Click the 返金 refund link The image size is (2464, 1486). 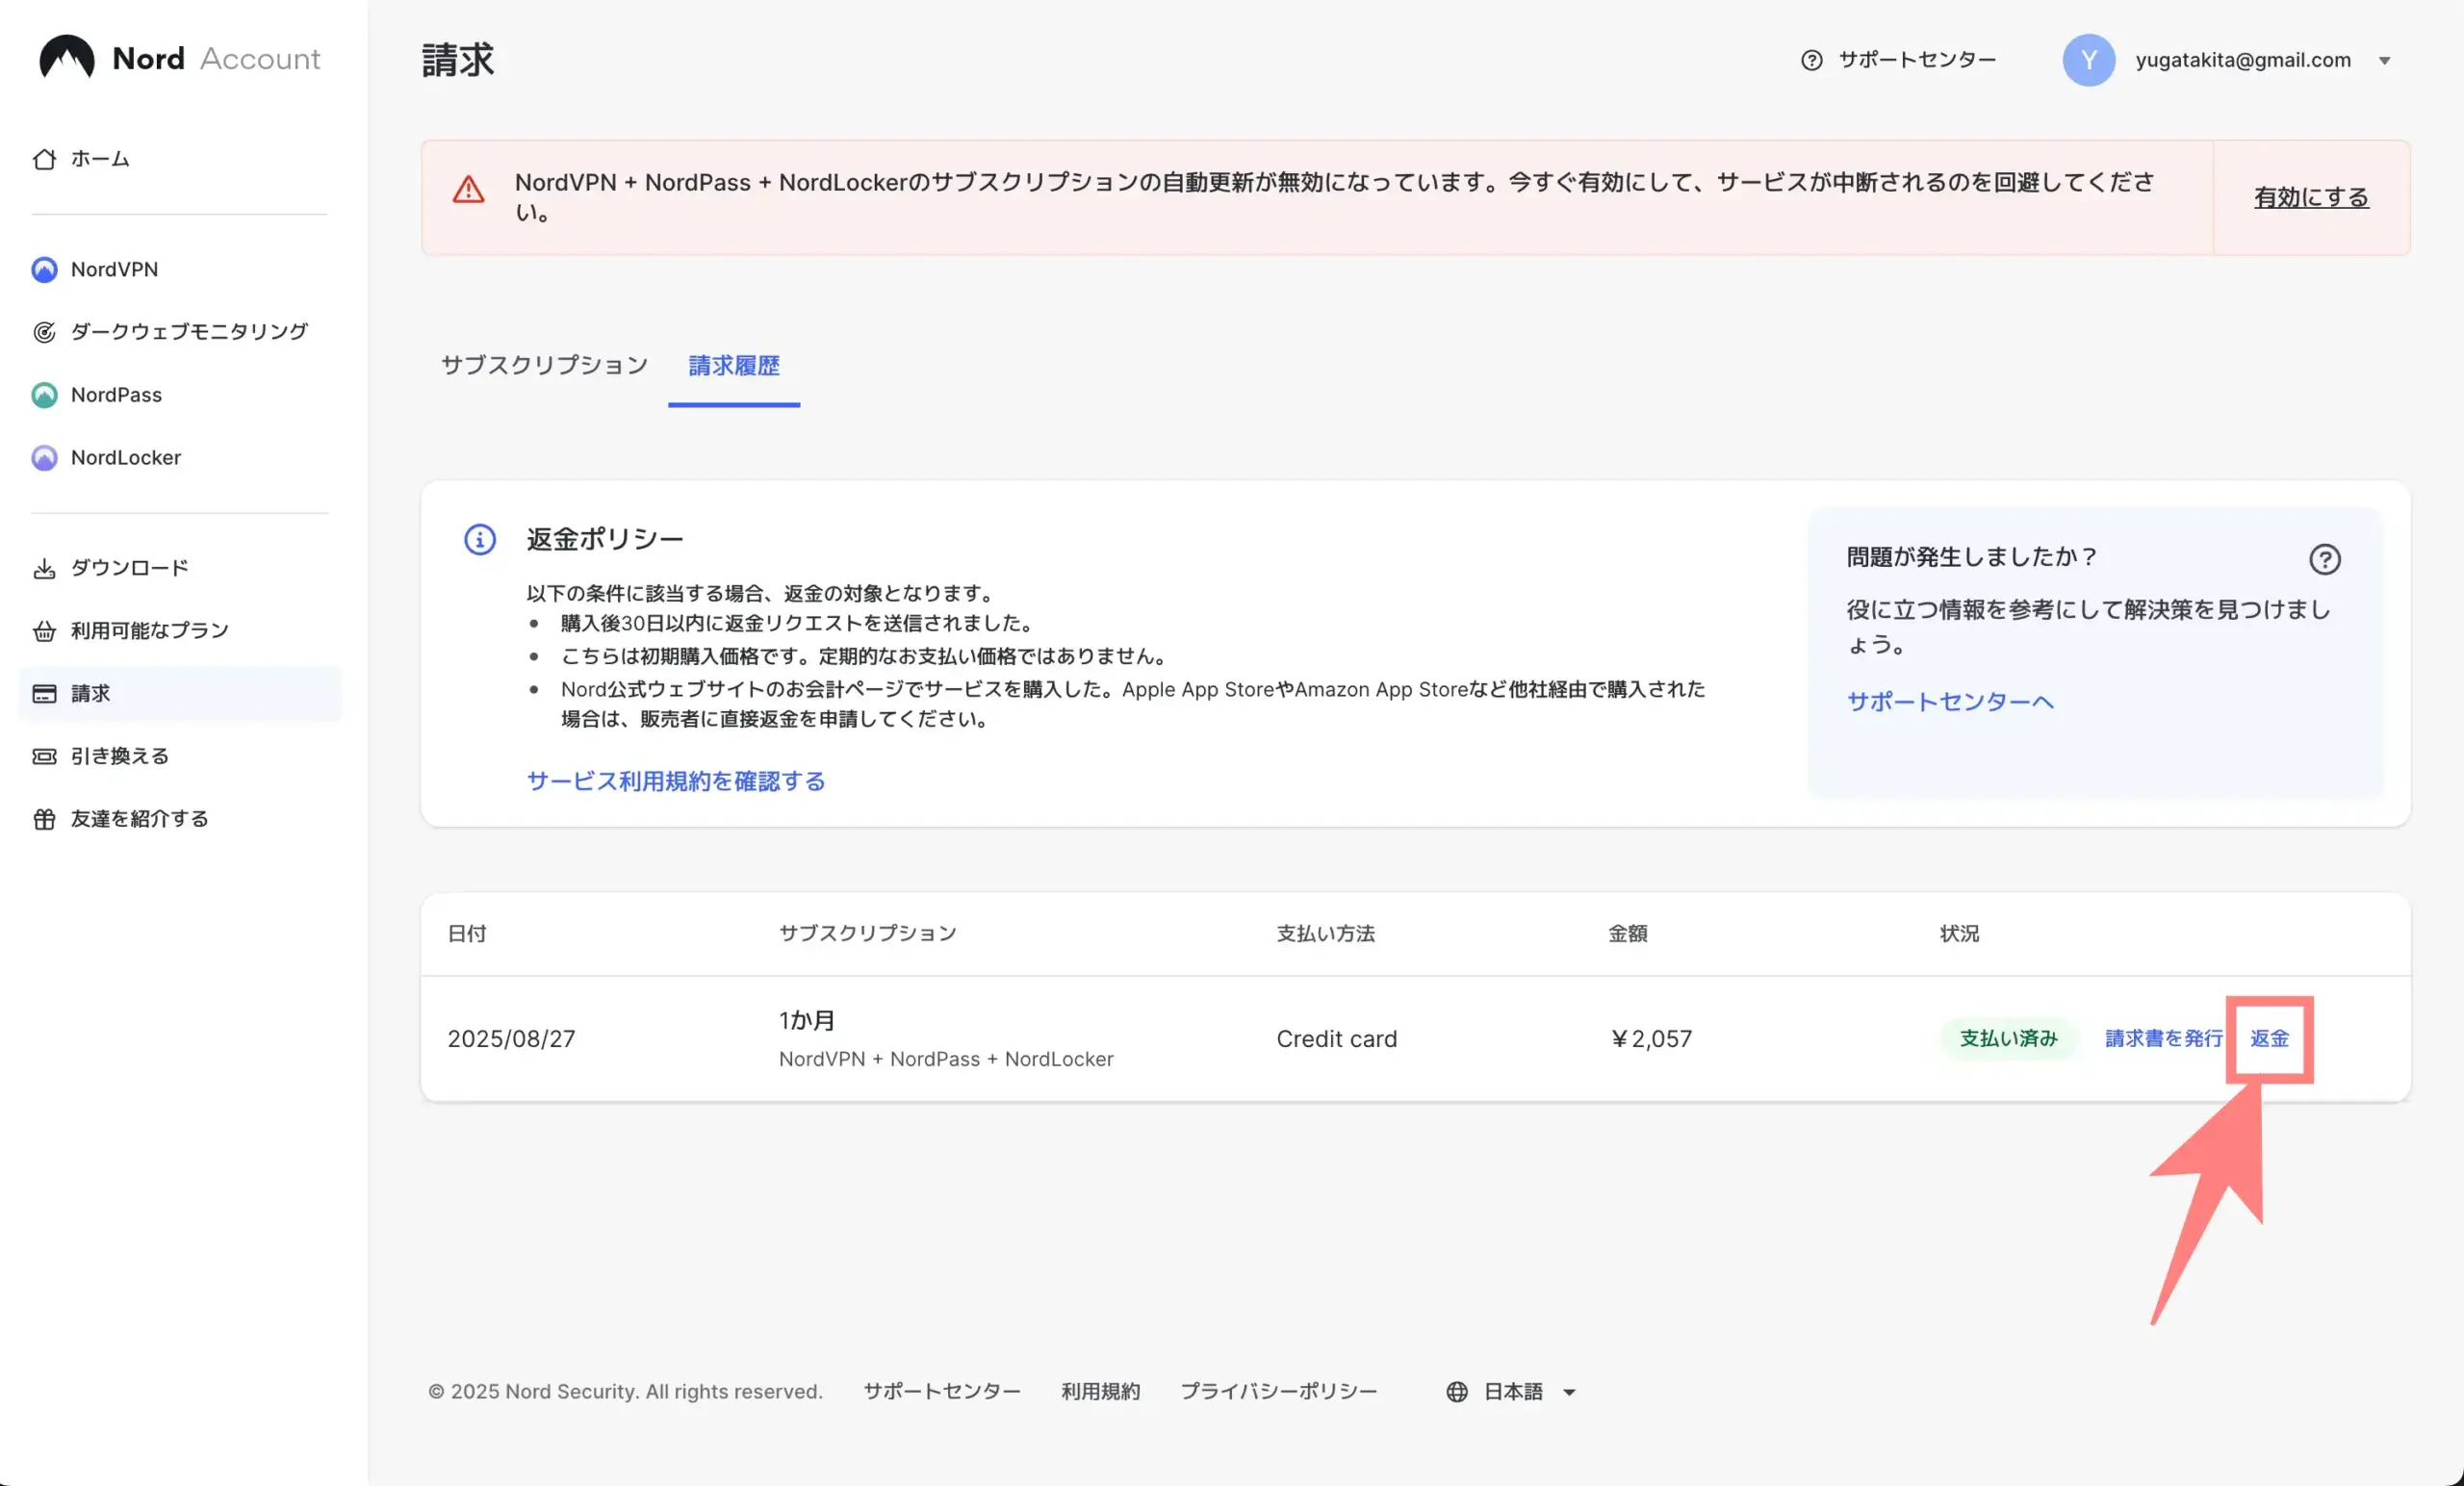[x=2270, y=1039]
